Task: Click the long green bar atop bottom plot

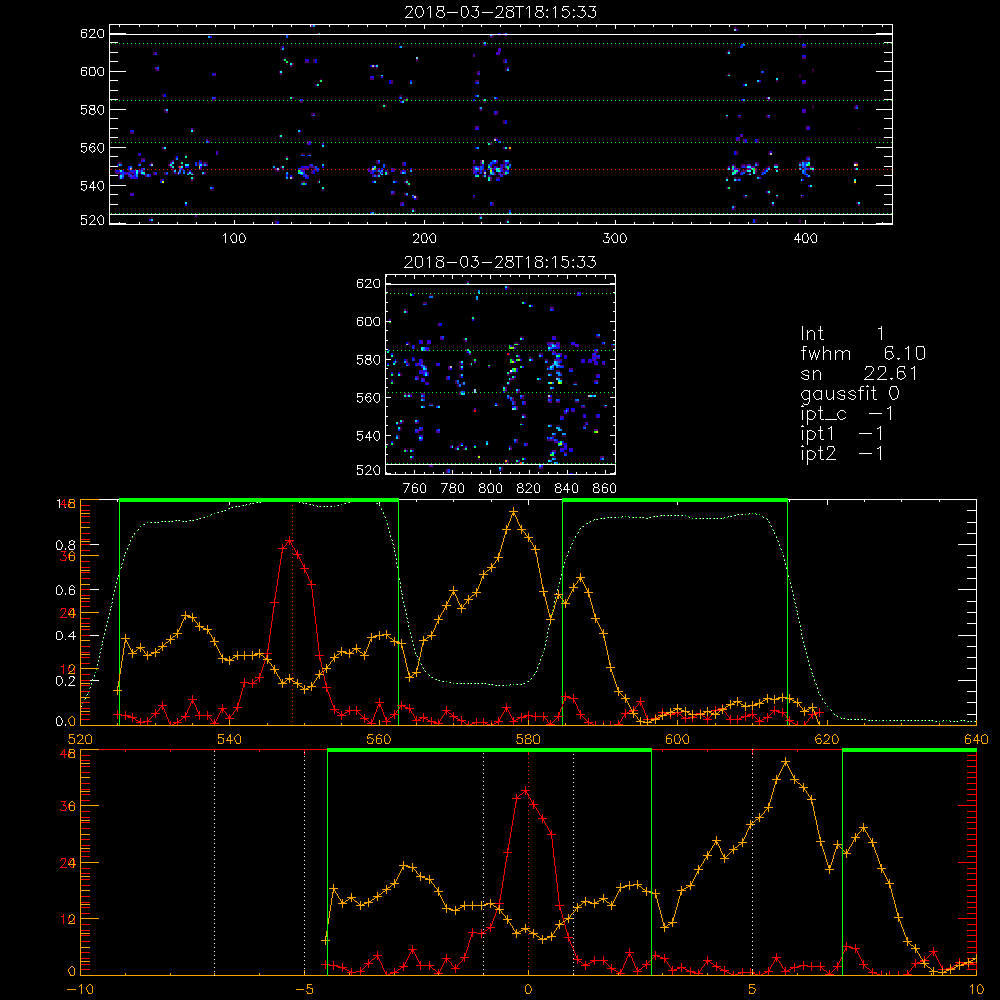Action: pos(489,751)
